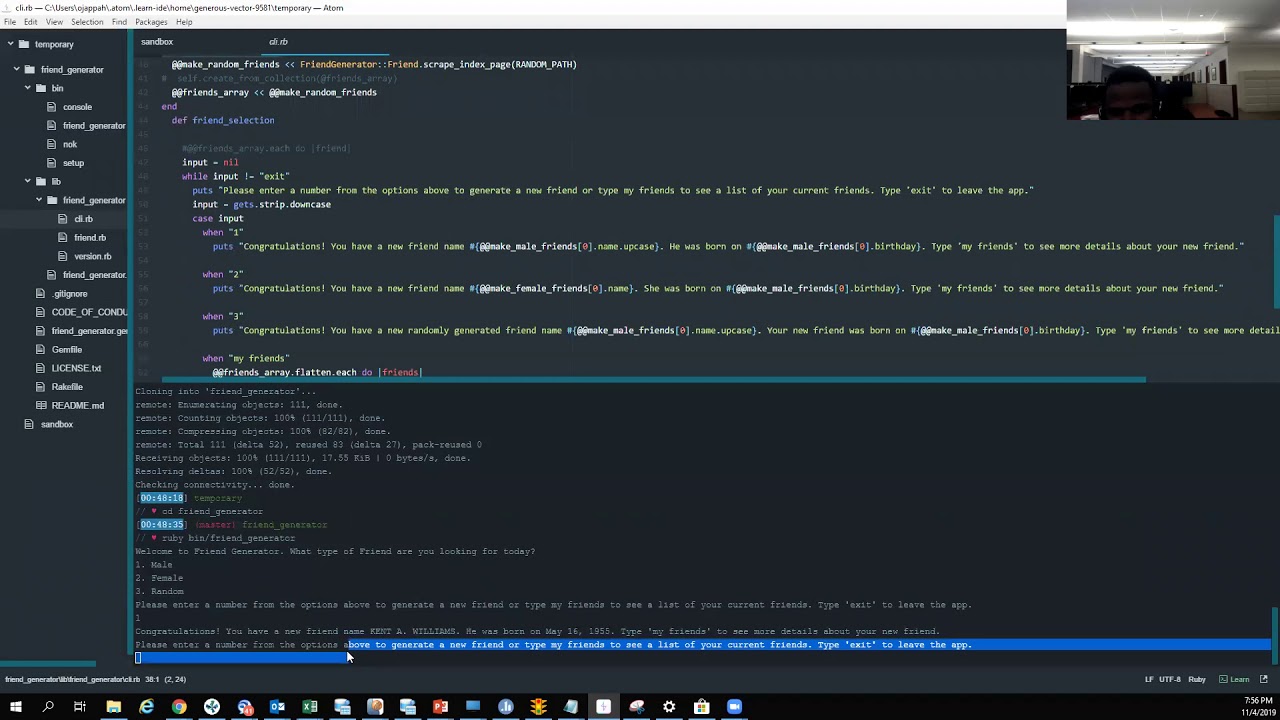1280x720 pixels.
Task: Open Excel from the taskbar
Action: pos(310,707)
